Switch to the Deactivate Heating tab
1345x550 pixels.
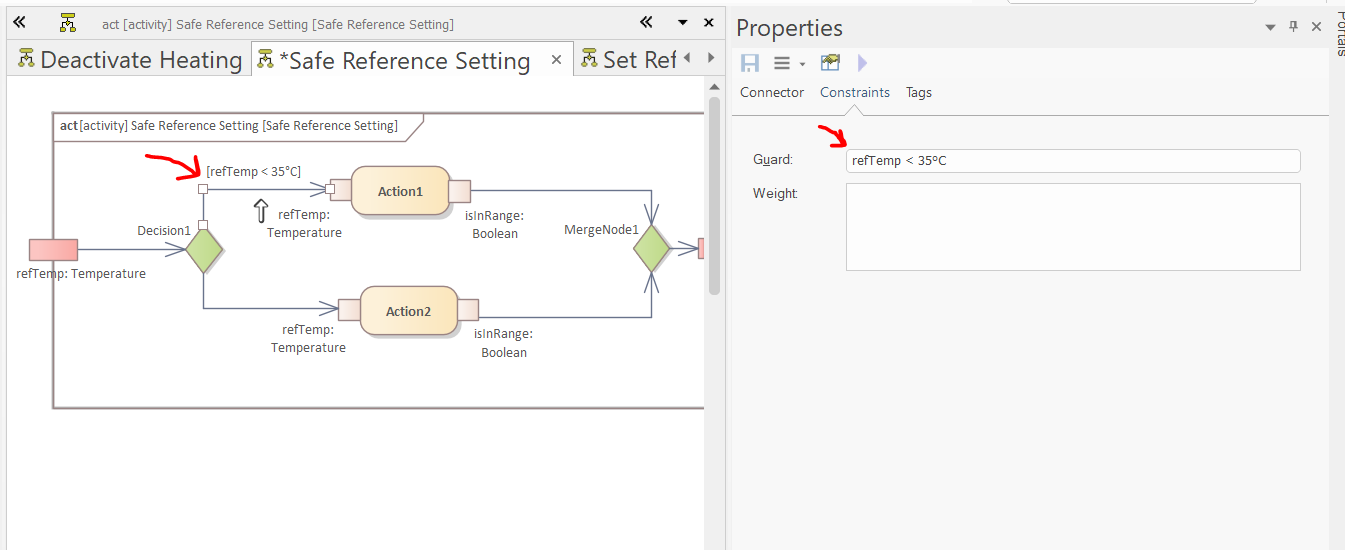pyautogui.click(x=130, y=60)
